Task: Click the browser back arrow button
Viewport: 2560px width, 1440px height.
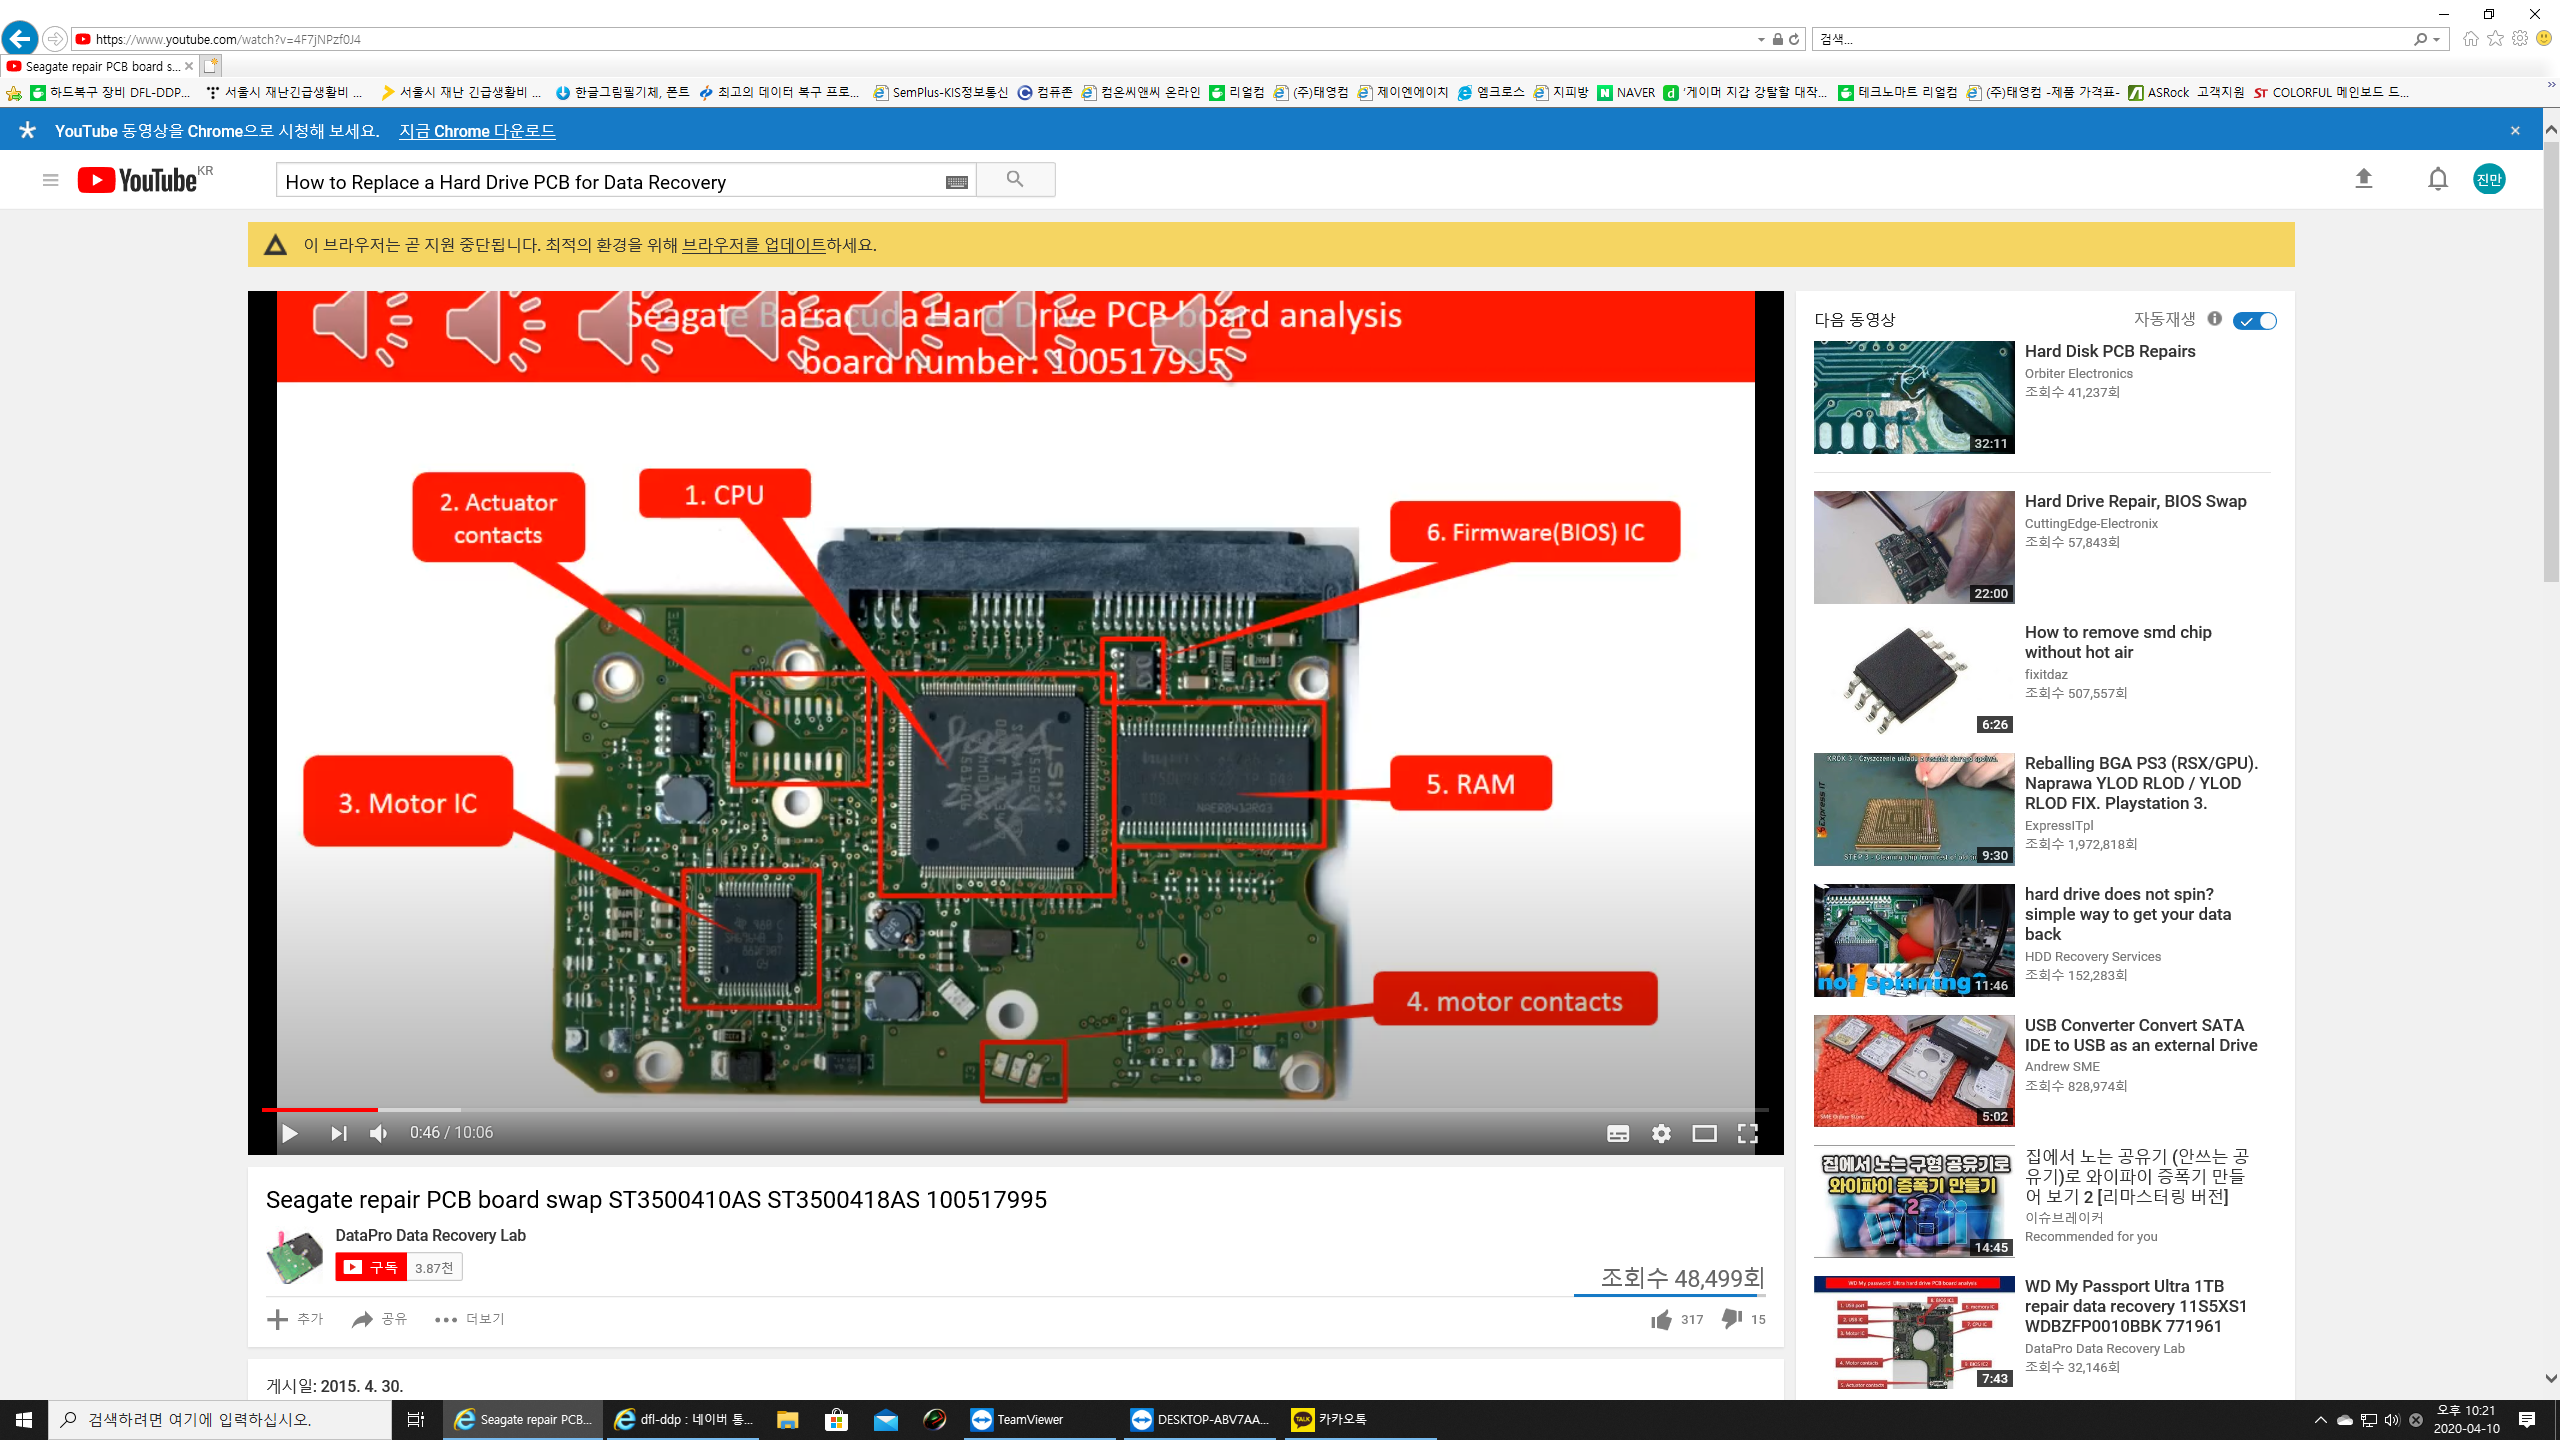Action: (20, 39)
